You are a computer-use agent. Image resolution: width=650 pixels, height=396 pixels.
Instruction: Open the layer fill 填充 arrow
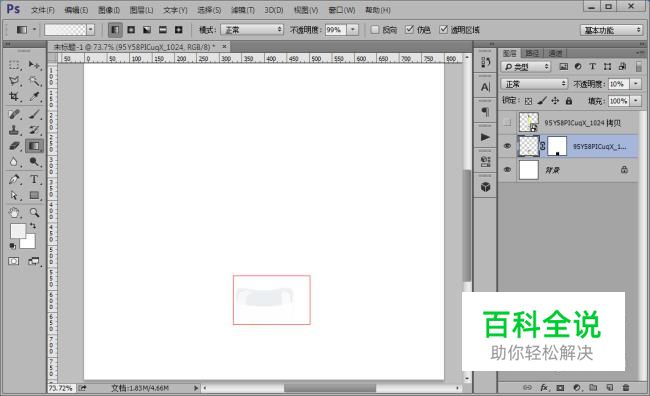click(635, 101)
